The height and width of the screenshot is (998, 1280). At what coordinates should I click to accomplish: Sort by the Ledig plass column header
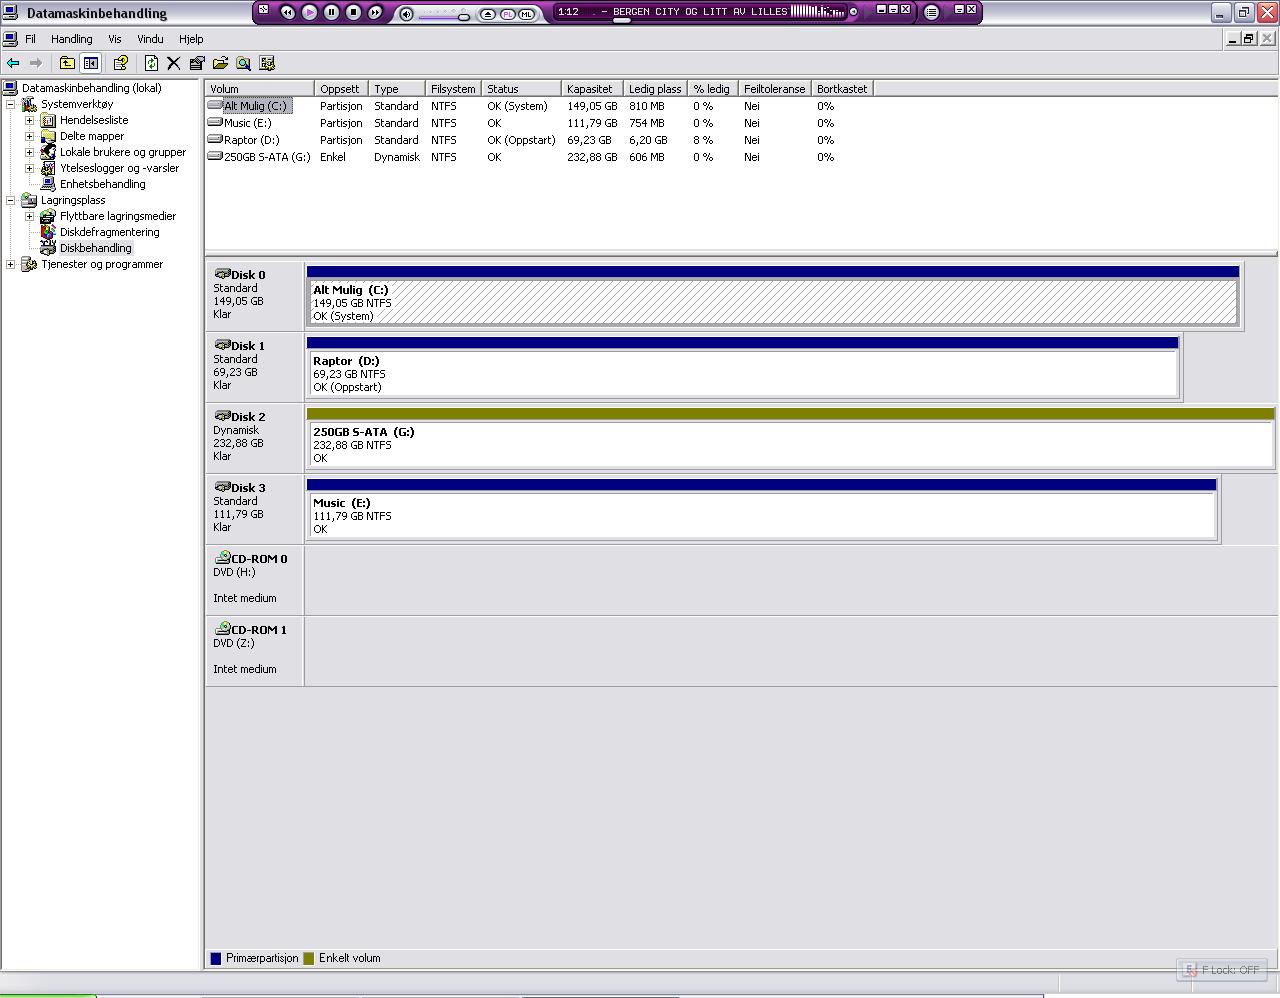coord(655,89)
